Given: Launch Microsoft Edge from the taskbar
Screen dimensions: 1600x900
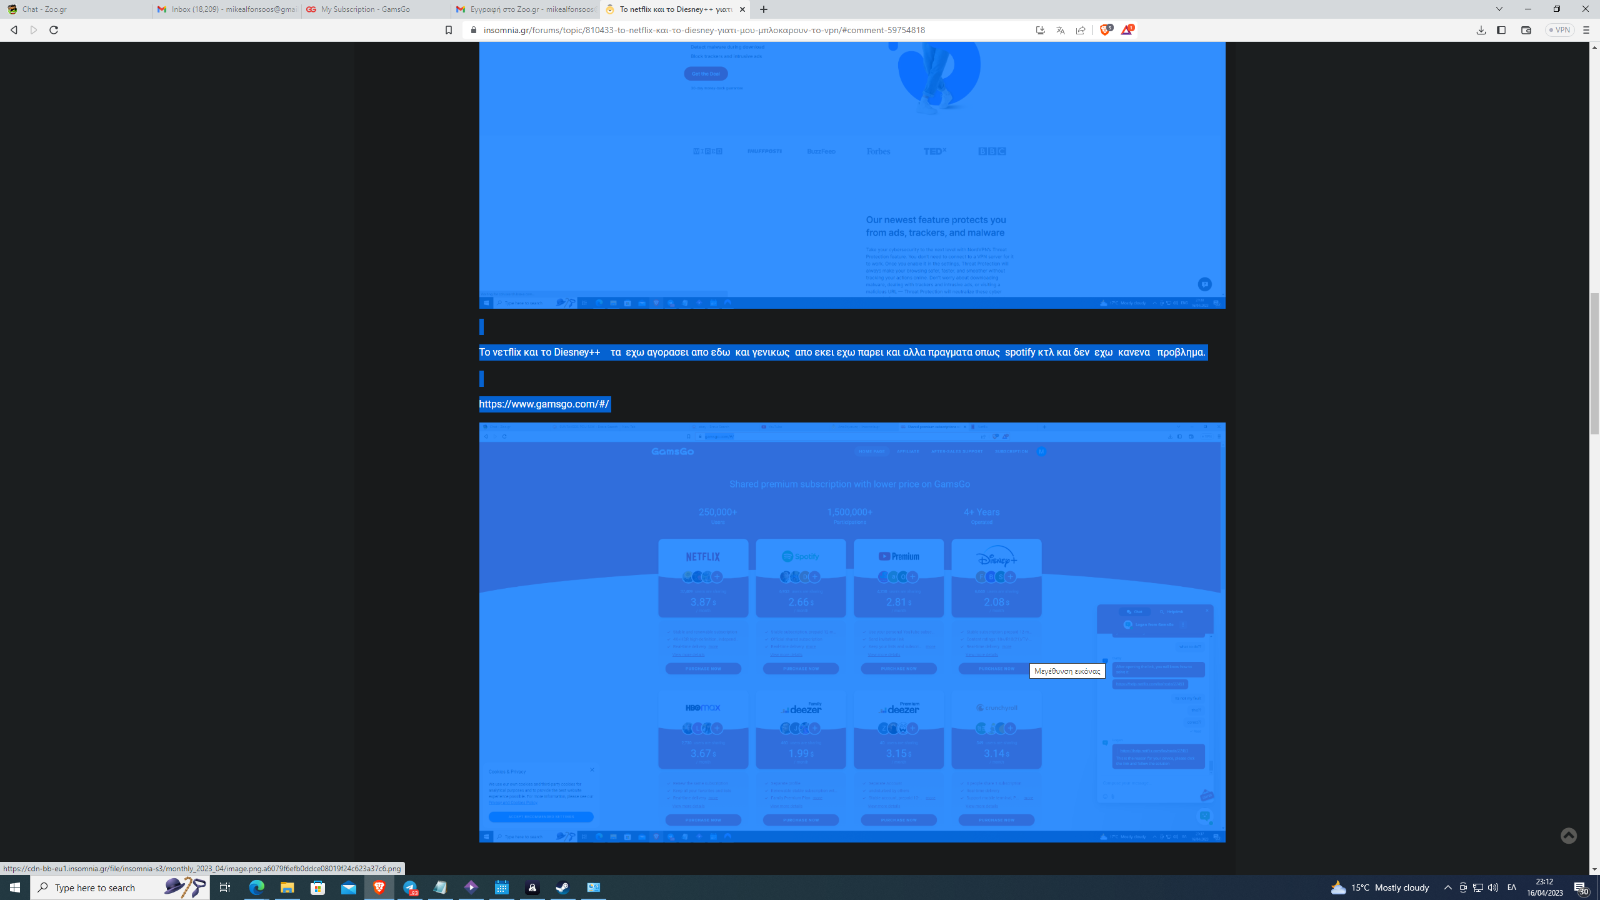Looking at the screenshot, I should coord(257,887).
